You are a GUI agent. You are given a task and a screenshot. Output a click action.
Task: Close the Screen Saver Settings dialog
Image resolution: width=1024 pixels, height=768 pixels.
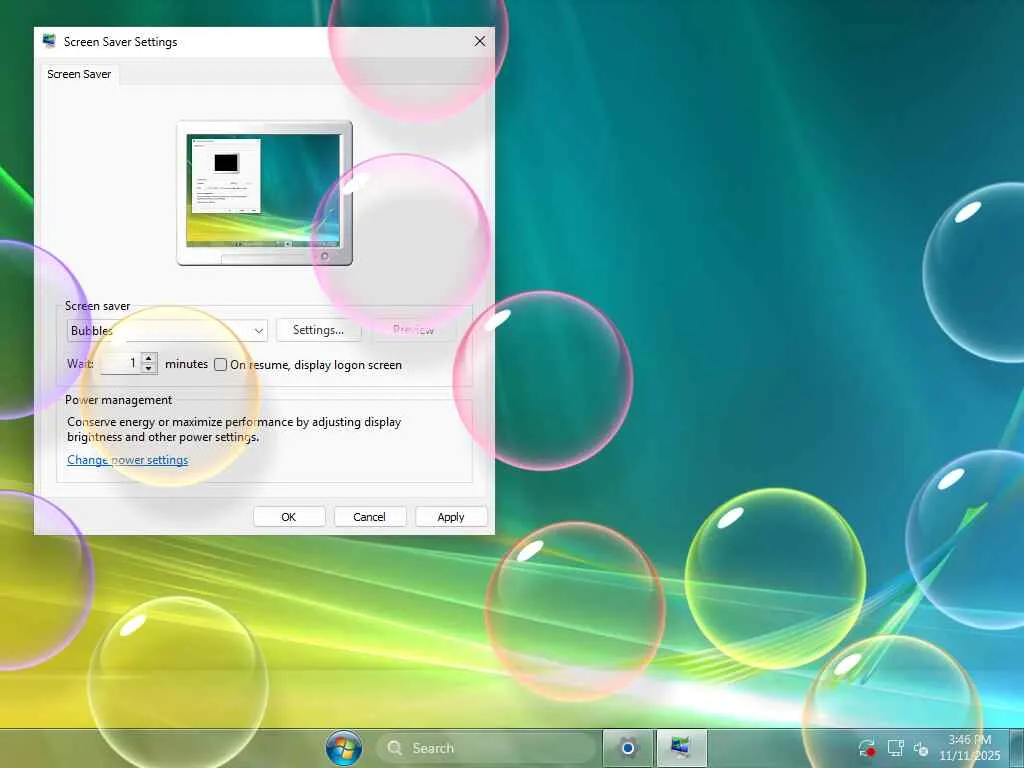click(x=480, y=41)
